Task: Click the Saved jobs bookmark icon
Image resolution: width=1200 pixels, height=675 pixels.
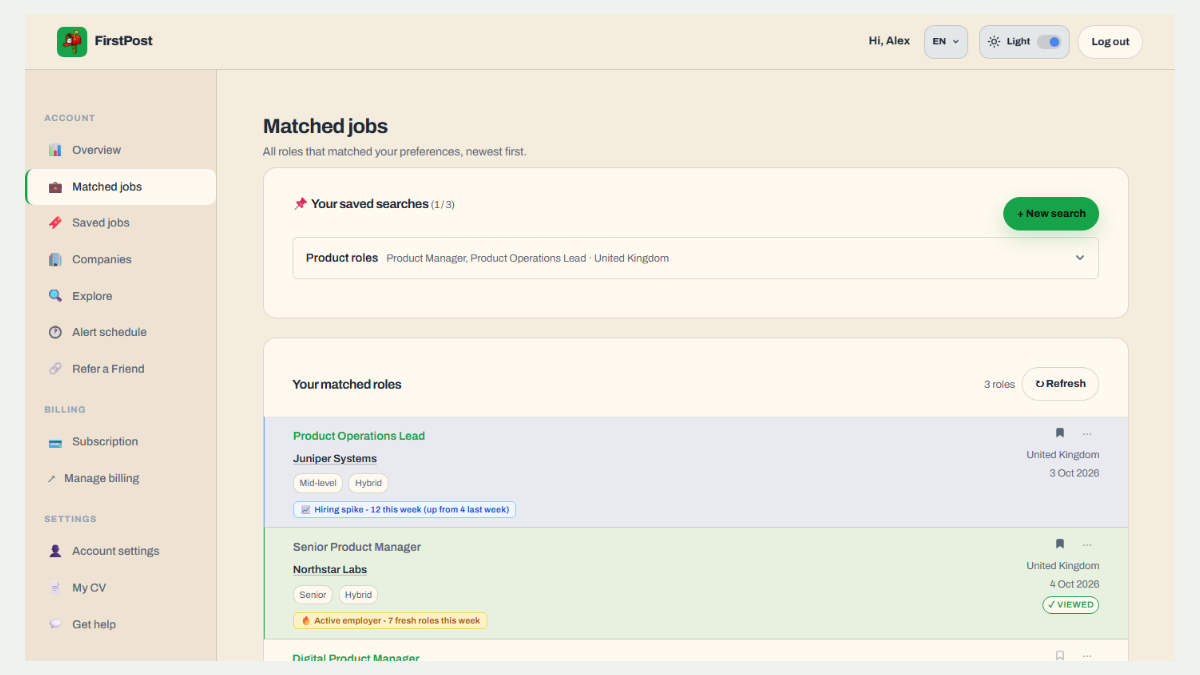Action: click(55, 223)
